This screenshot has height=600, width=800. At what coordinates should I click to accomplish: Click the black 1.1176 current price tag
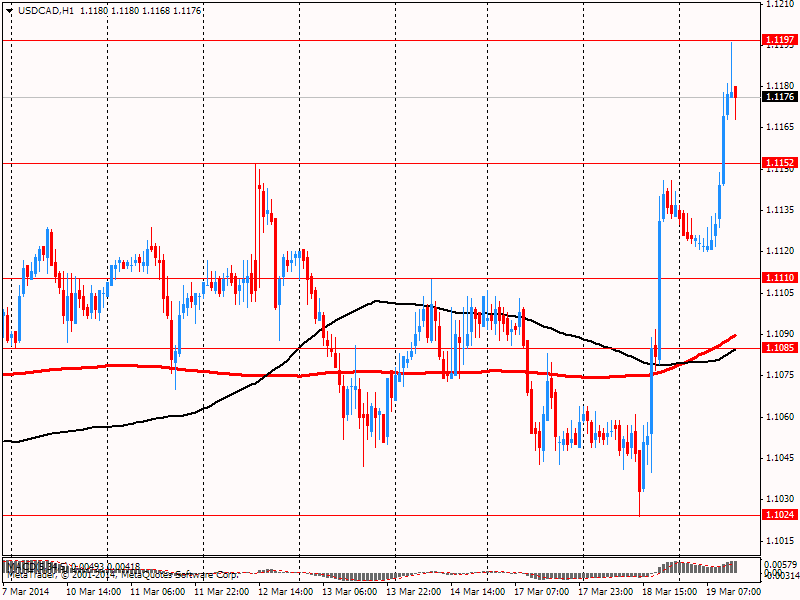(x=779, y=97)
